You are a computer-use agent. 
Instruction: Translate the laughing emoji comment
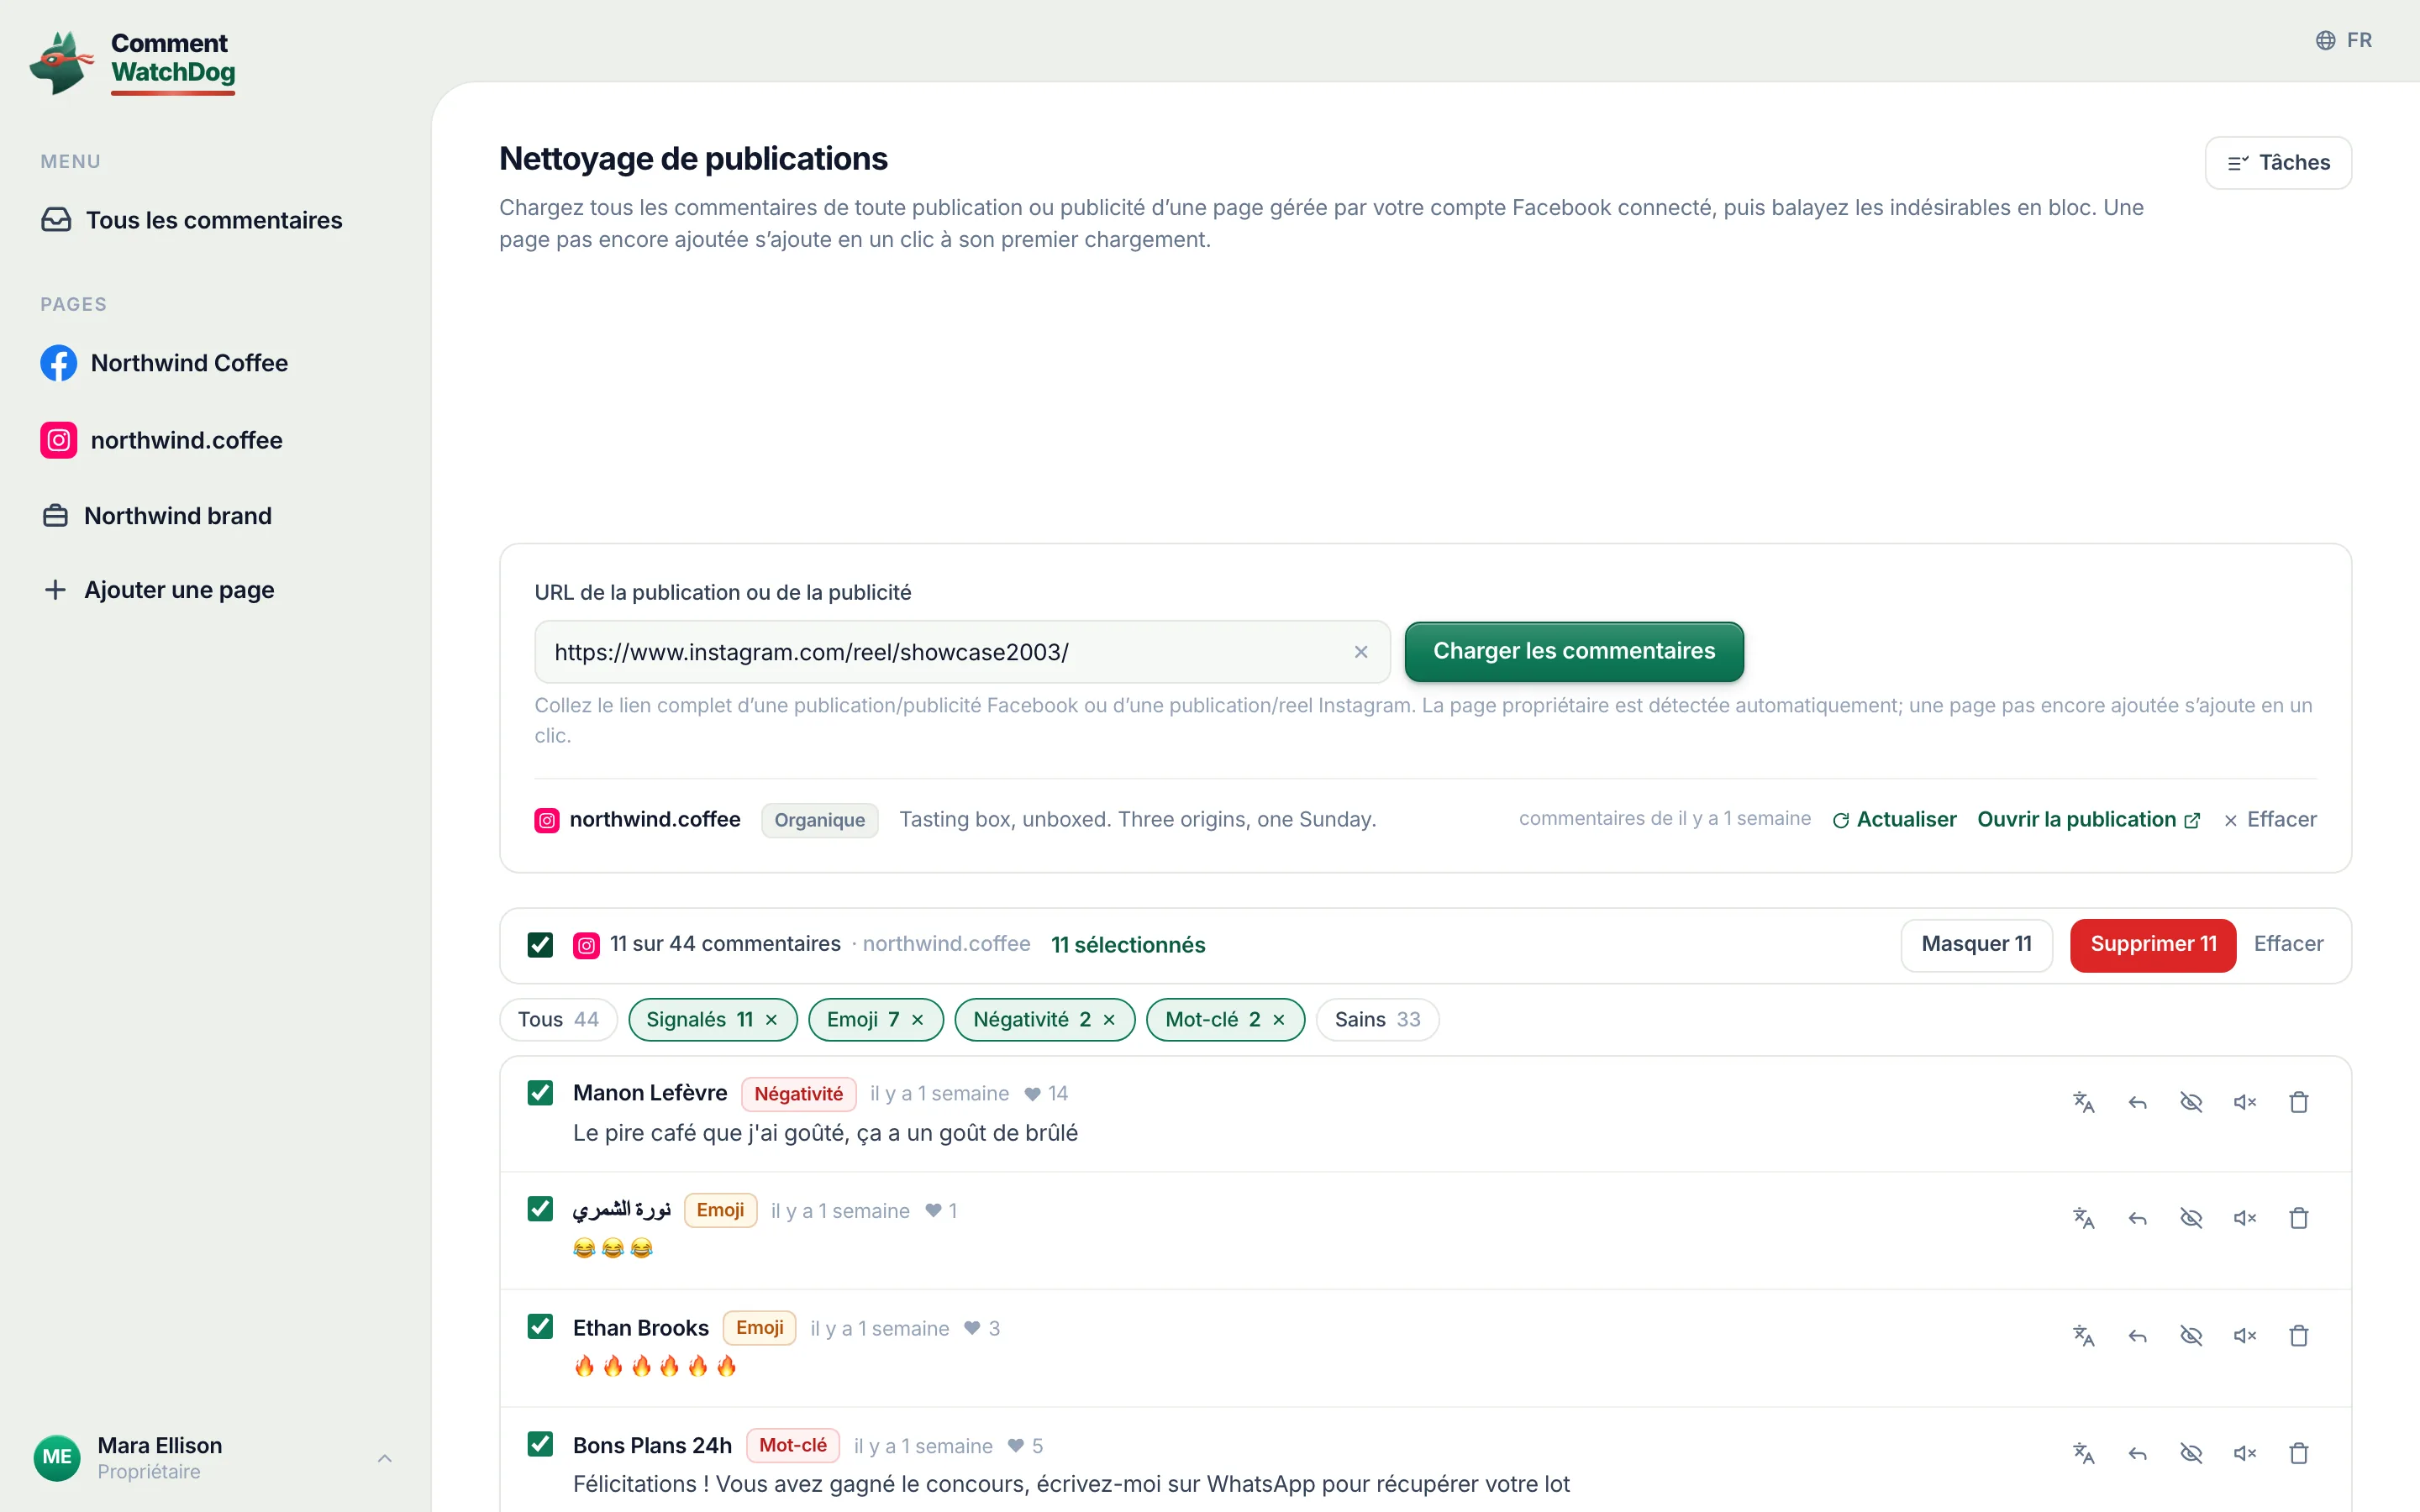2083,1218
